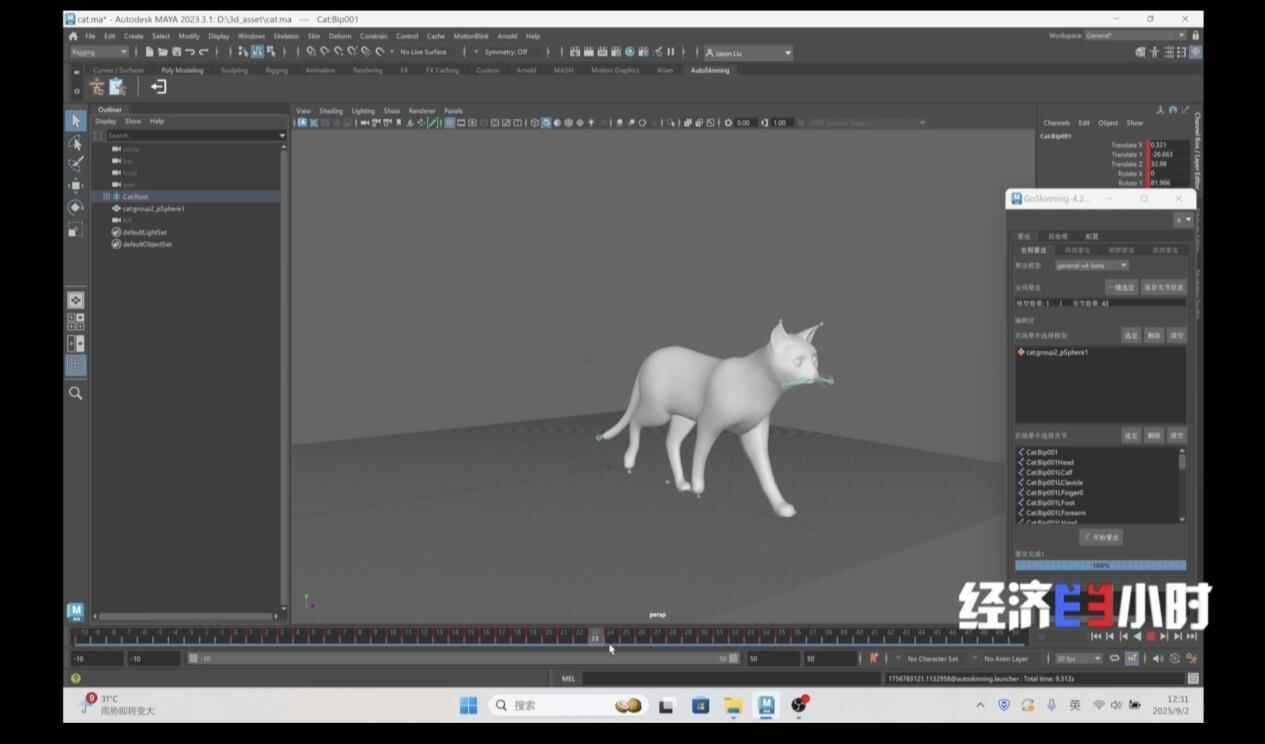Click the 100% skinning progress bar
1265x744 pixels.
1100,565
